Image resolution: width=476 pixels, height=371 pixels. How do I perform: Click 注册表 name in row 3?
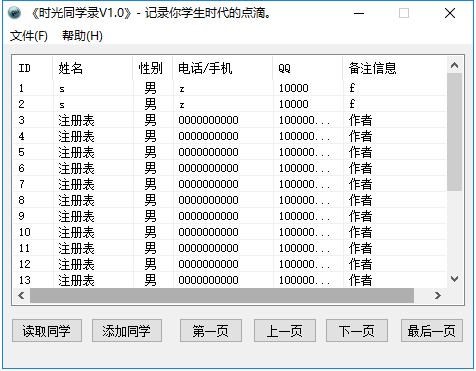coord(77,120)
